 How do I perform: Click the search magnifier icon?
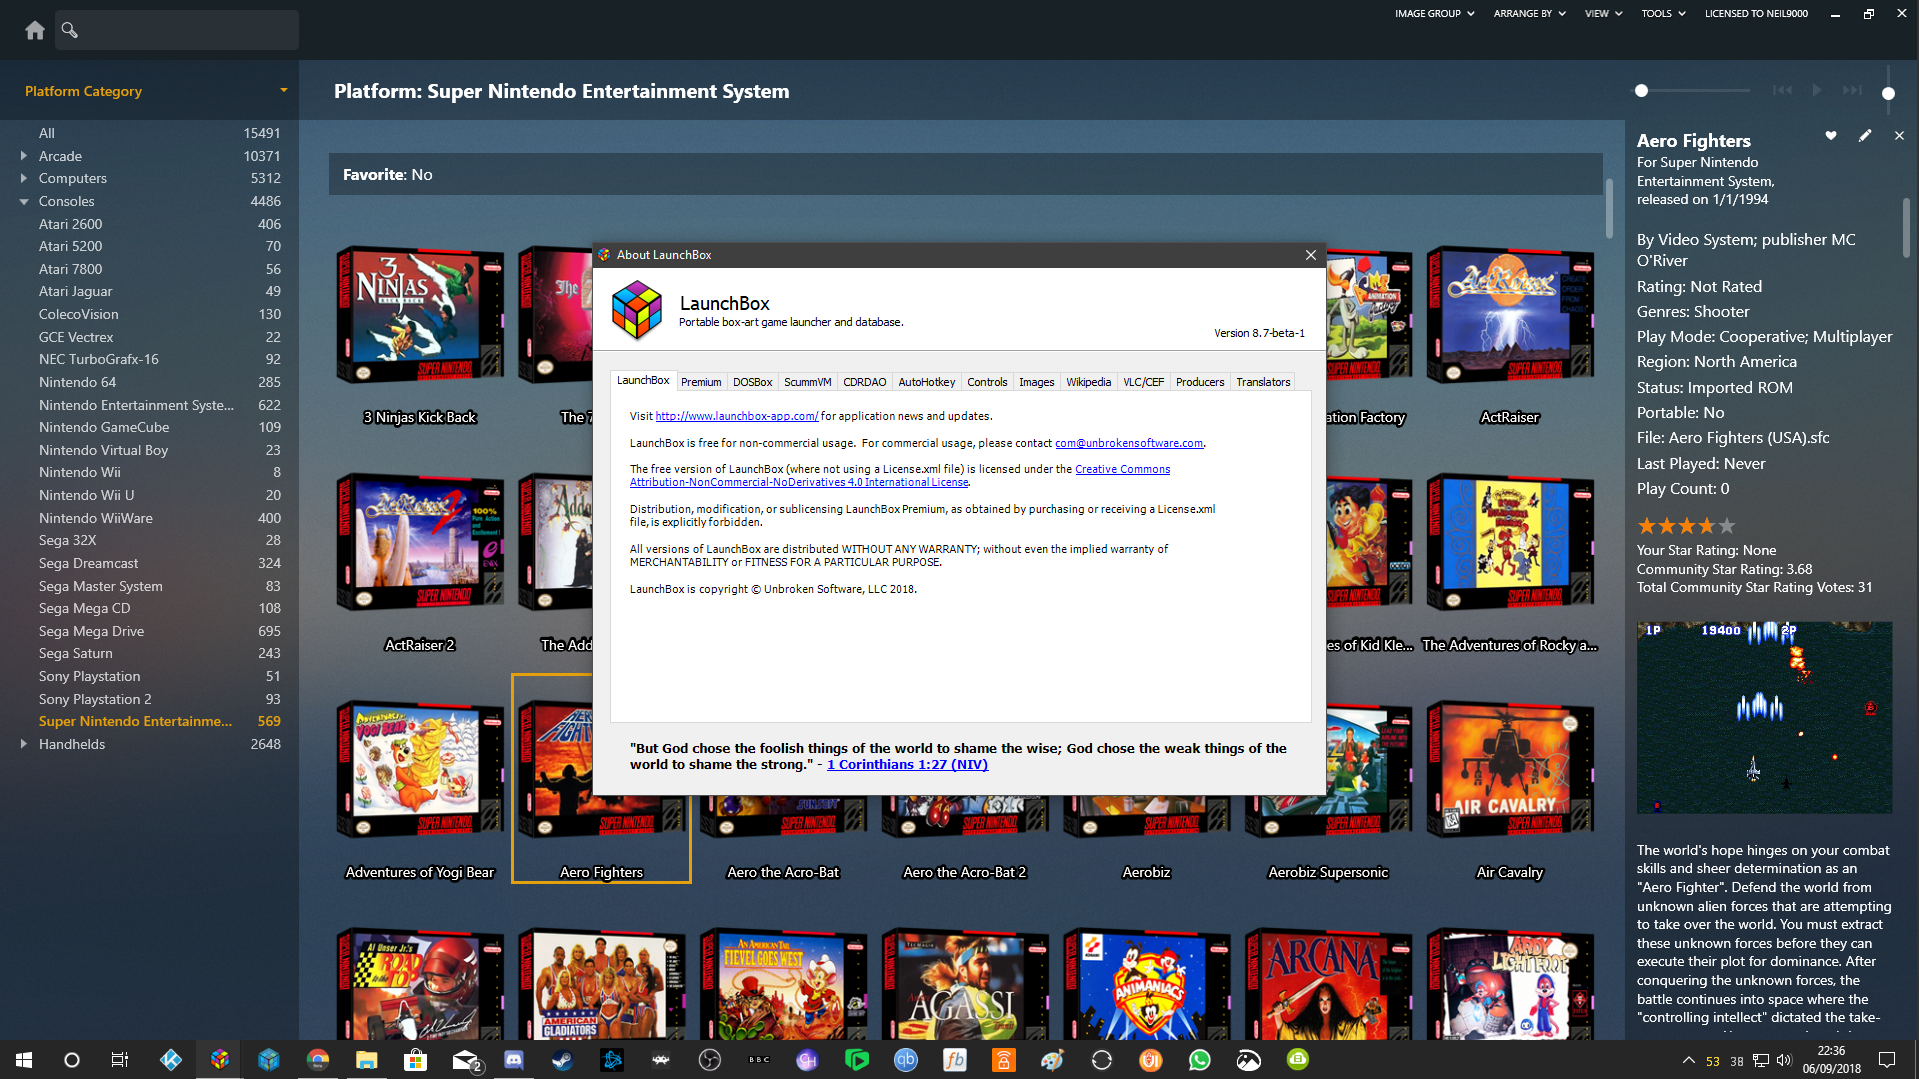(69, 30)
